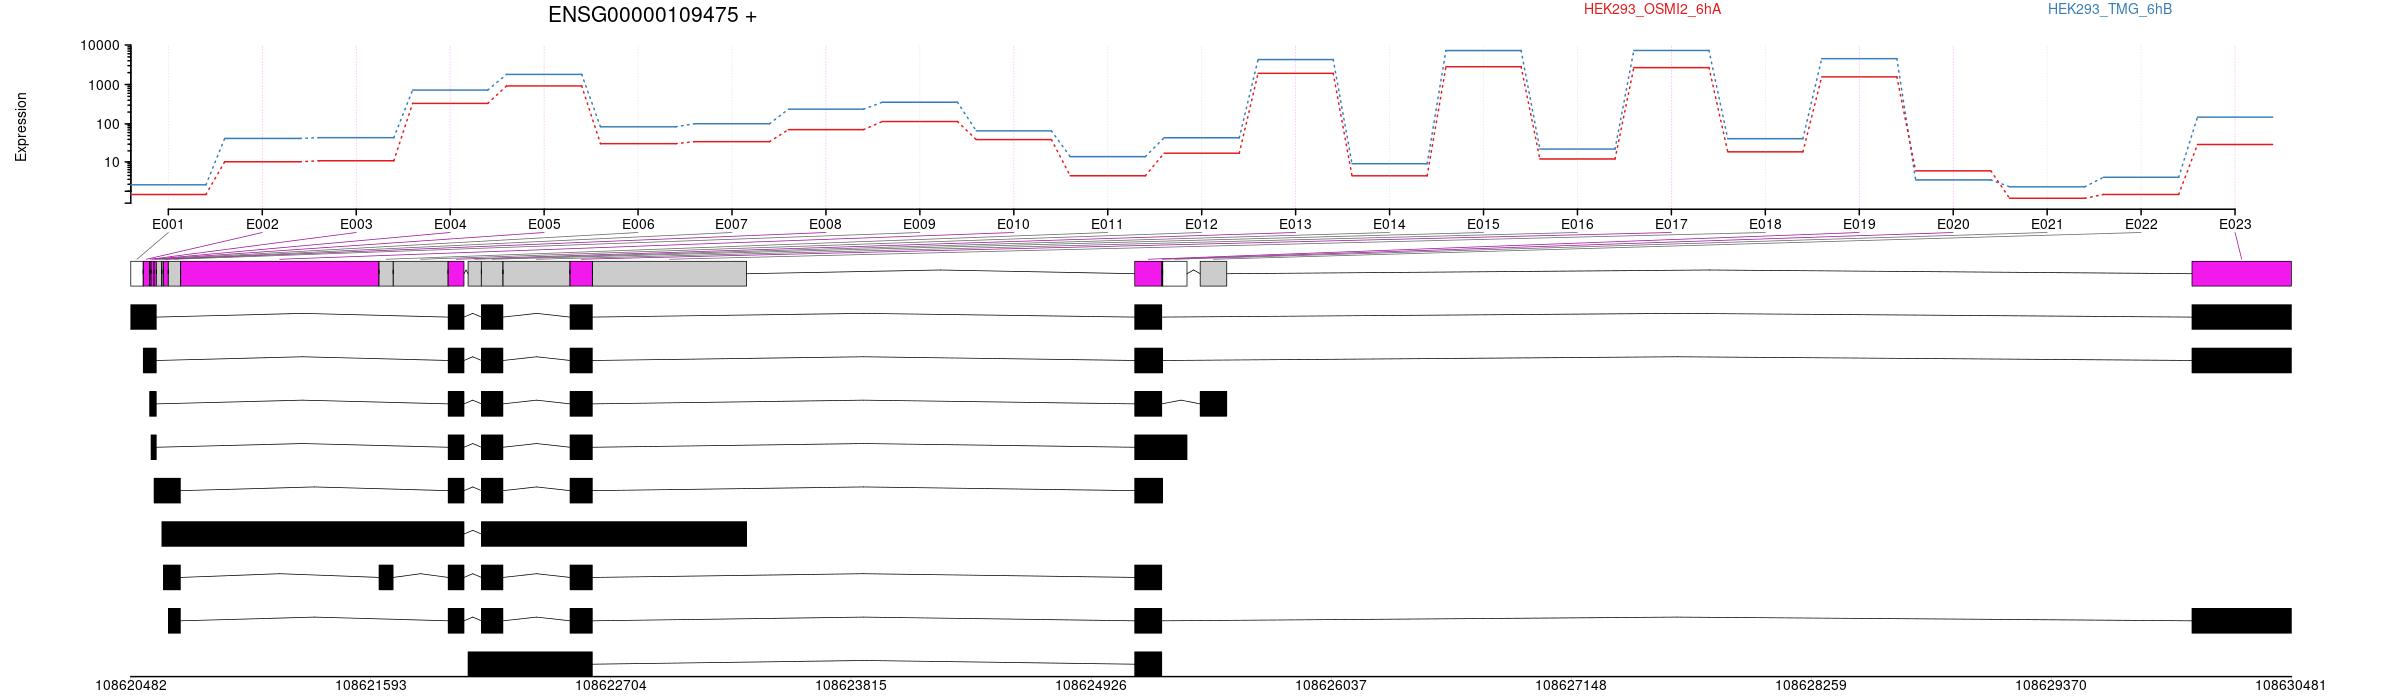Click the E008 exon label
The image size is (2400, 700).
pos(825,224)
